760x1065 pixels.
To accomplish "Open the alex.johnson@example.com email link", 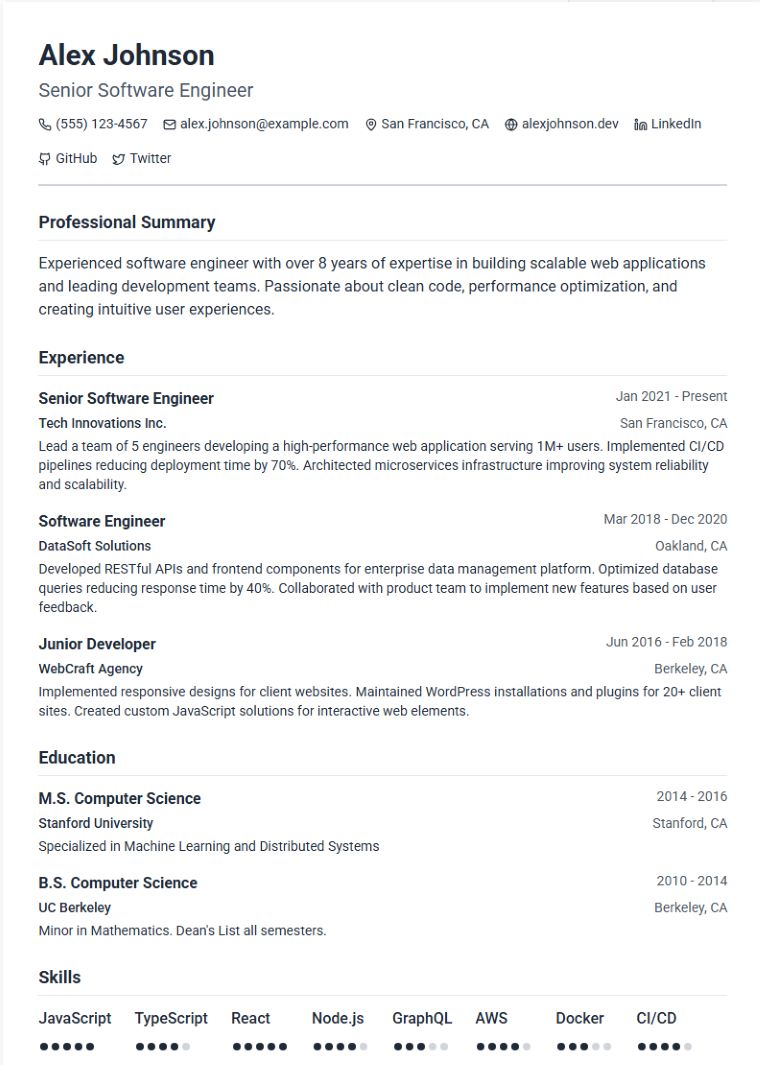I will [264, 124].
